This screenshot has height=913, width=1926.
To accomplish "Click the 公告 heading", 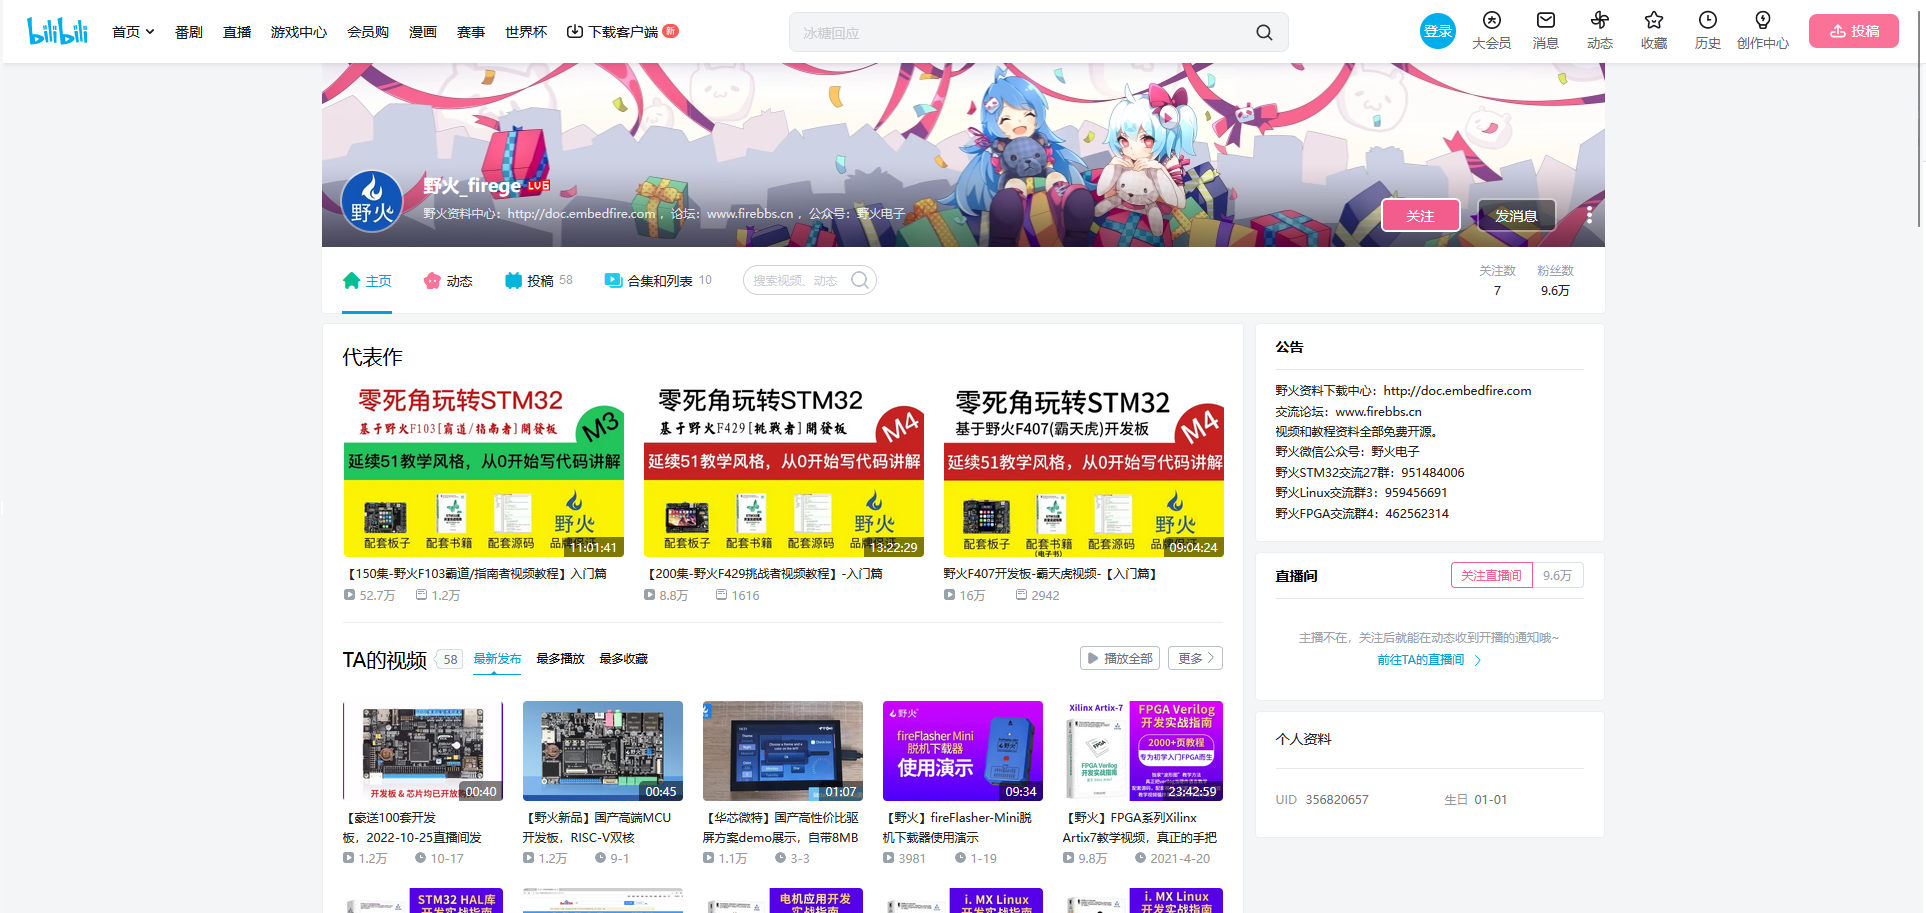I will (1289, 347).
